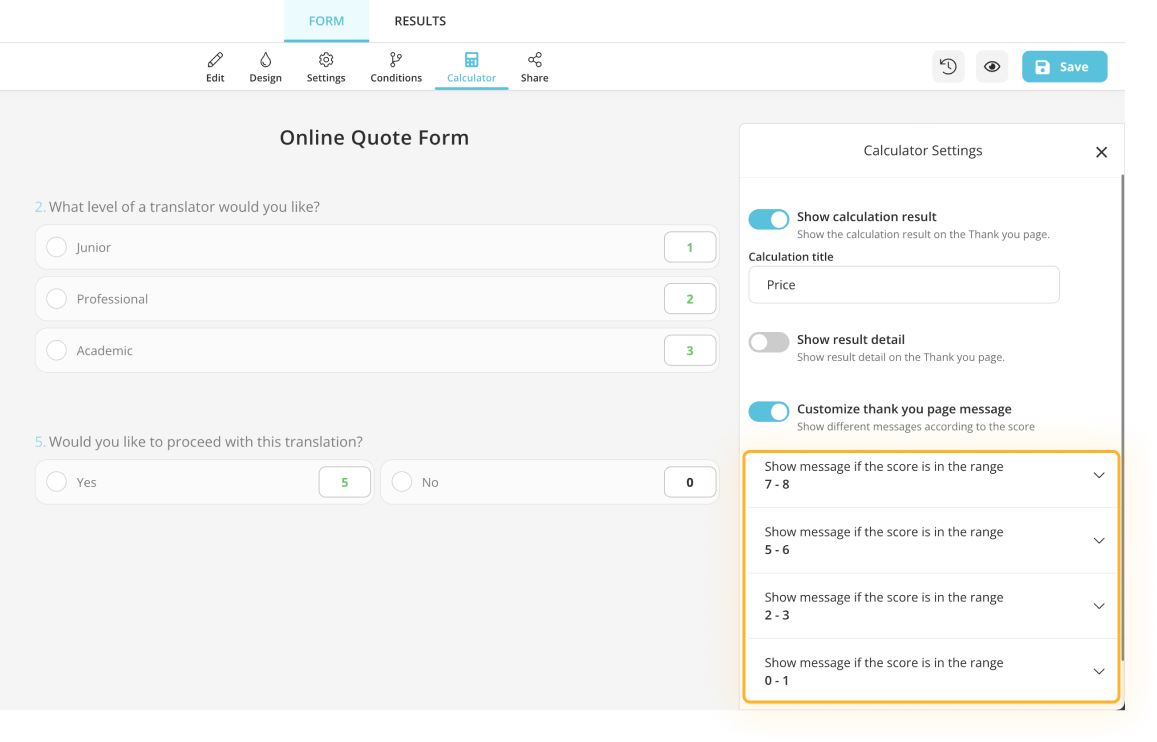Click the Online Quote Form title

pyautogui.click(x=374, y=138)
